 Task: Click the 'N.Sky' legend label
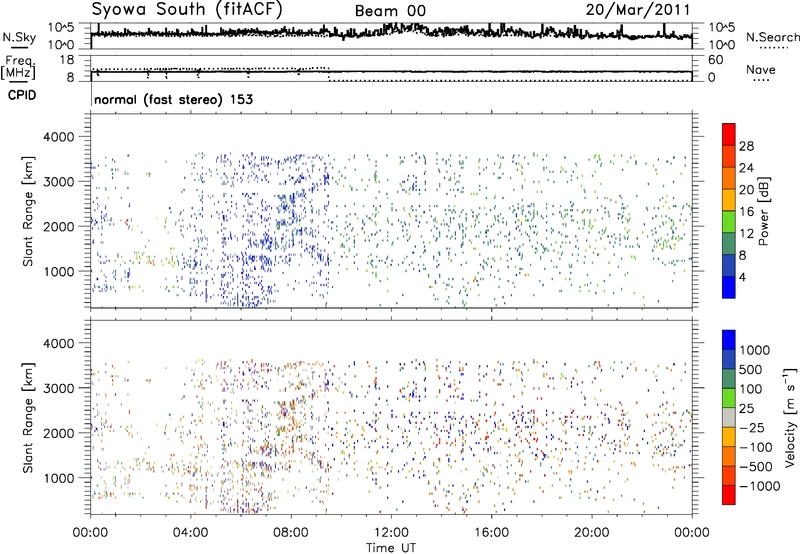pos(19,37)
